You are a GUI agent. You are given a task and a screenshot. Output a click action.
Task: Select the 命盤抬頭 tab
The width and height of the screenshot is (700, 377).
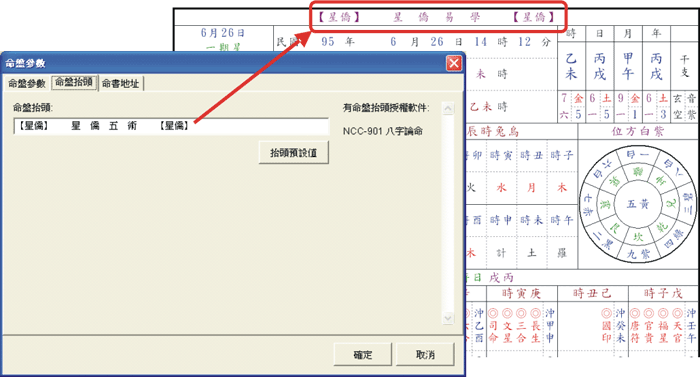74,82
